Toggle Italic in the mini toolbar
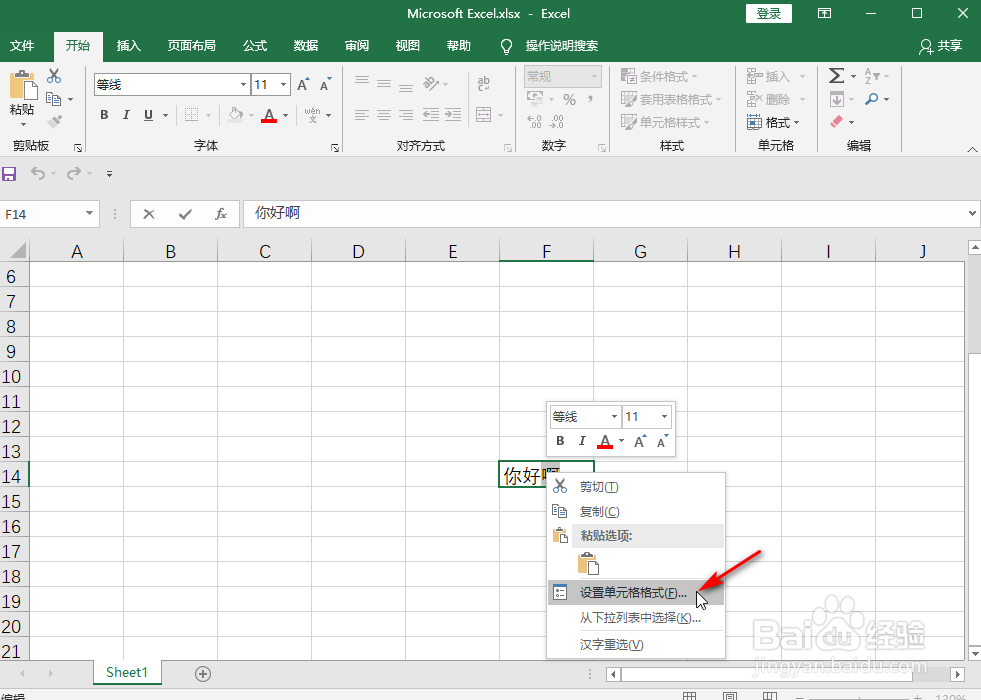 (x=582, y=441)
